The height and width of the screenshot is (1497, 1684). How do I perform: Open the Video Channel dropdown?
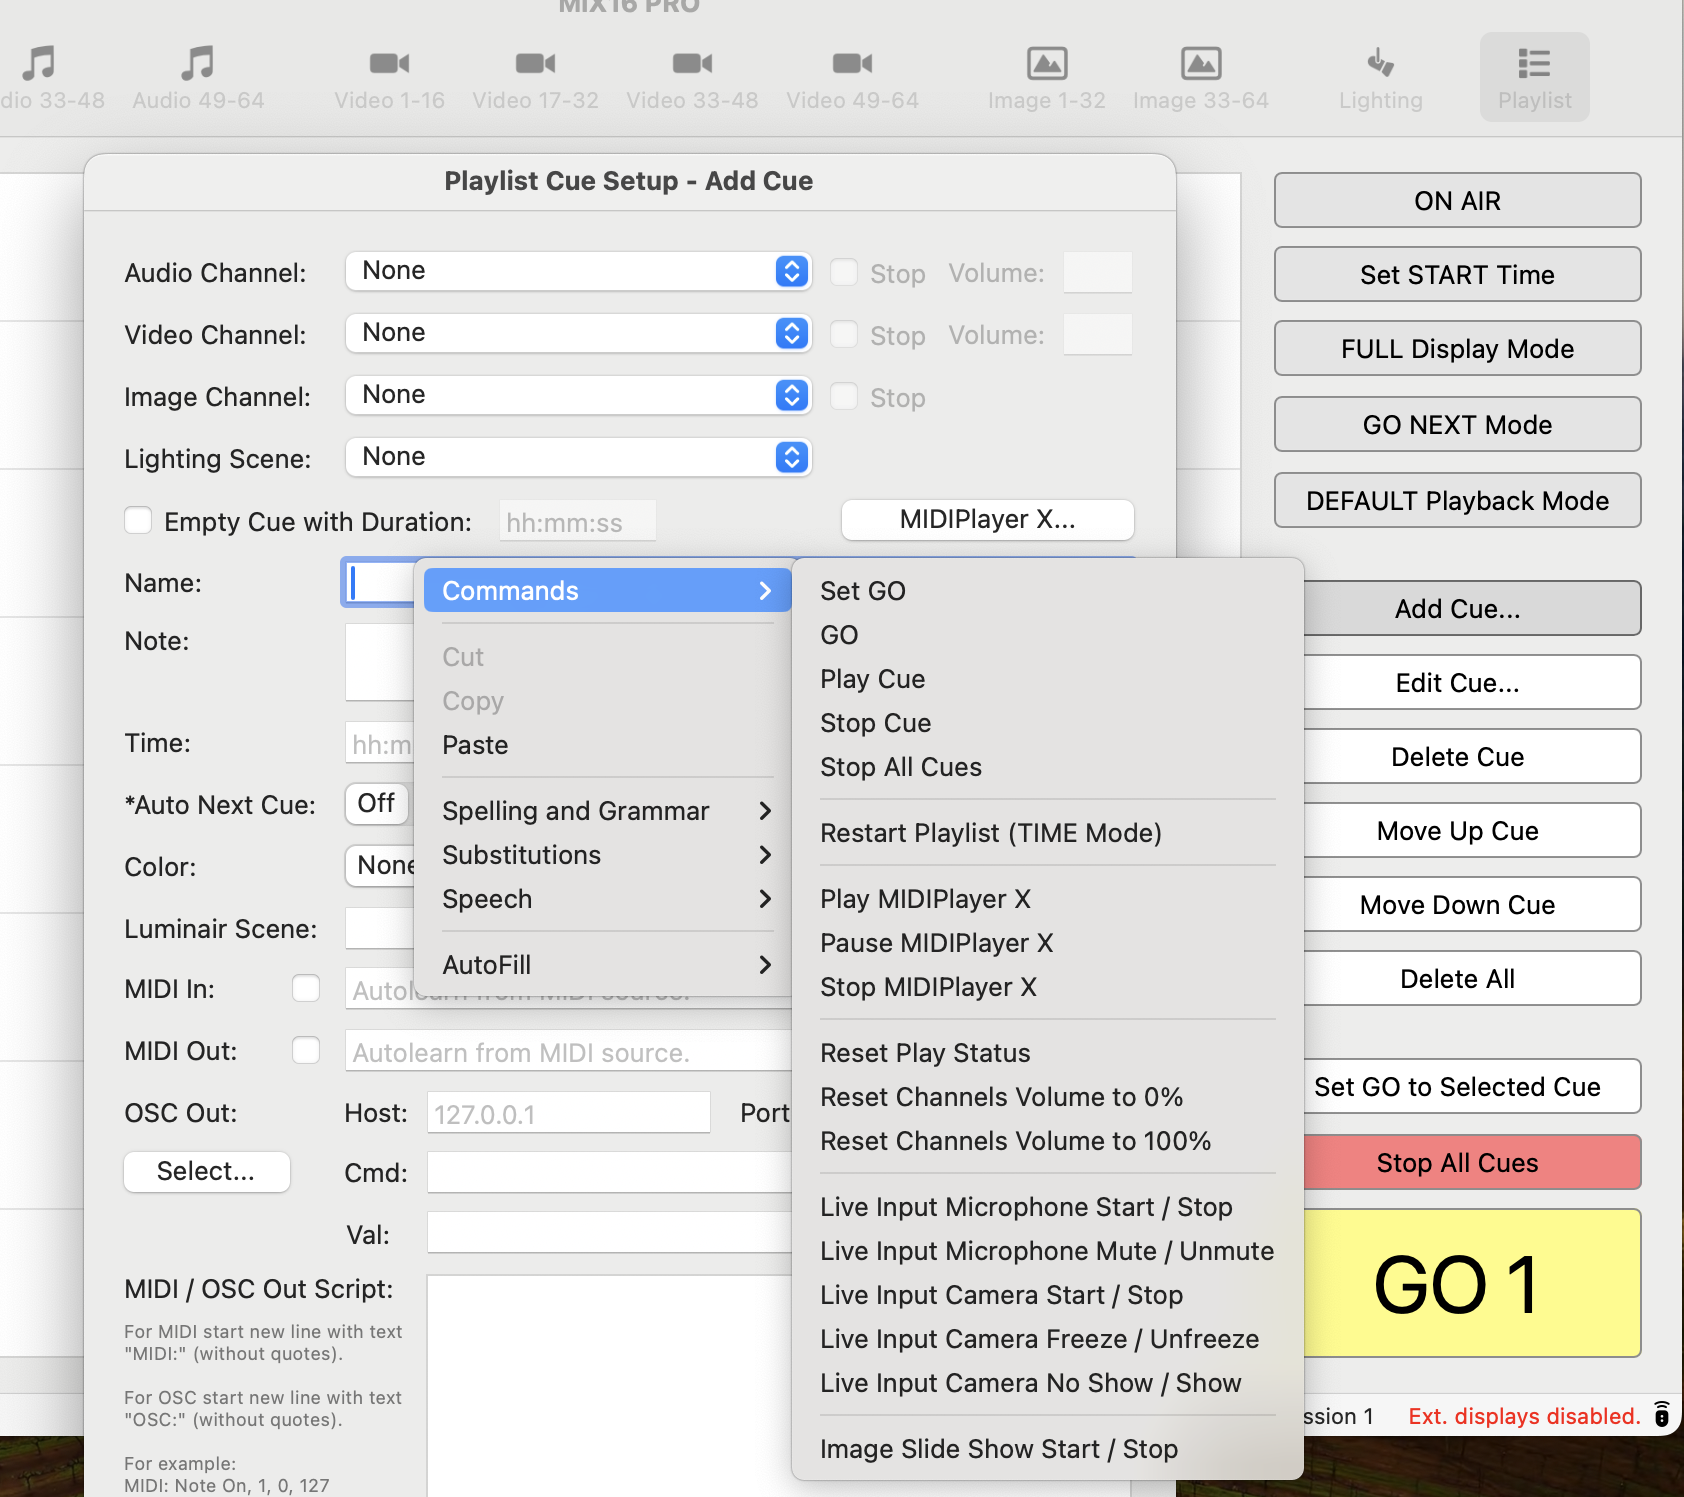coord(578,333)
